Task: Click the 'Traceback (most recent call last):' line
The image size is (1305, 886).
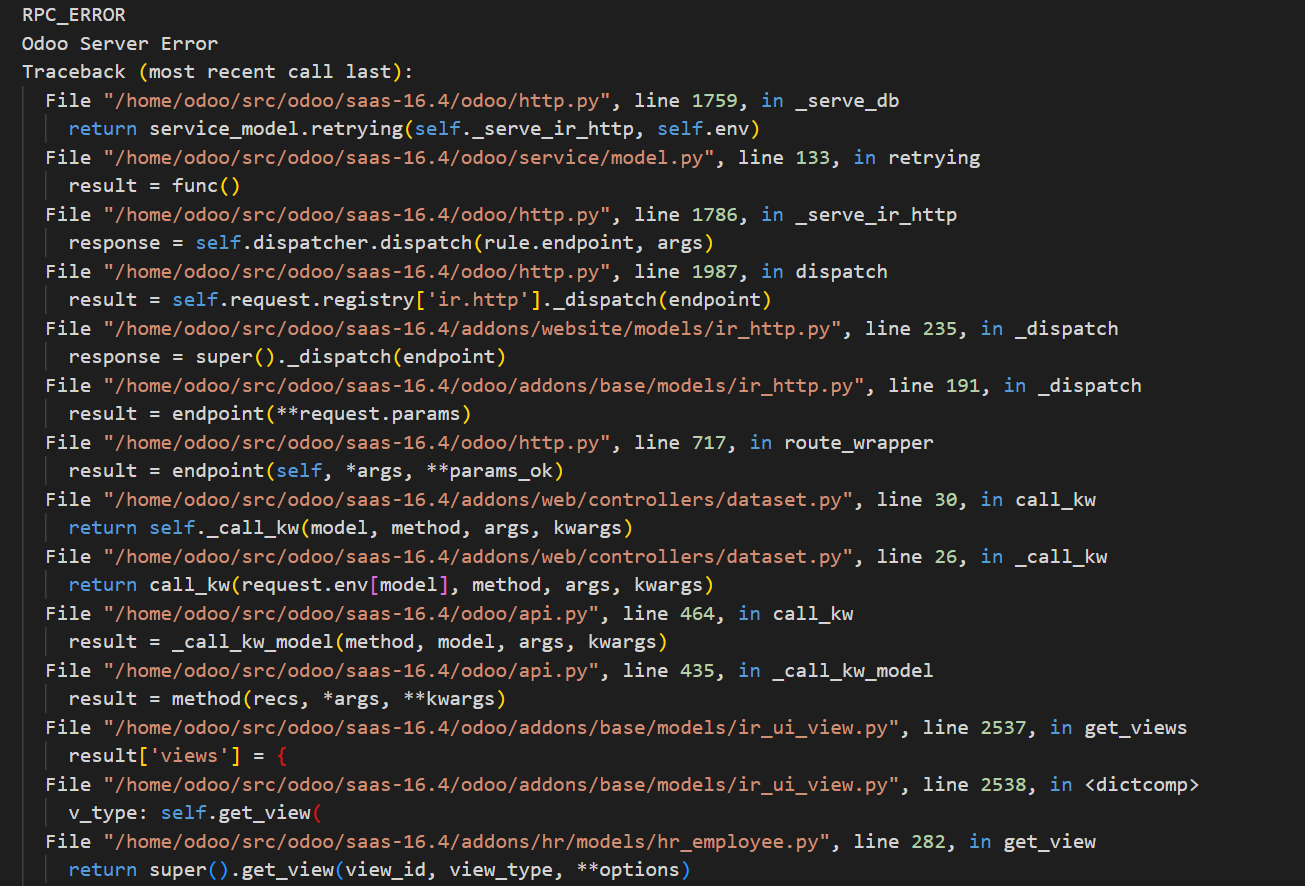Action: coord(217,72)
